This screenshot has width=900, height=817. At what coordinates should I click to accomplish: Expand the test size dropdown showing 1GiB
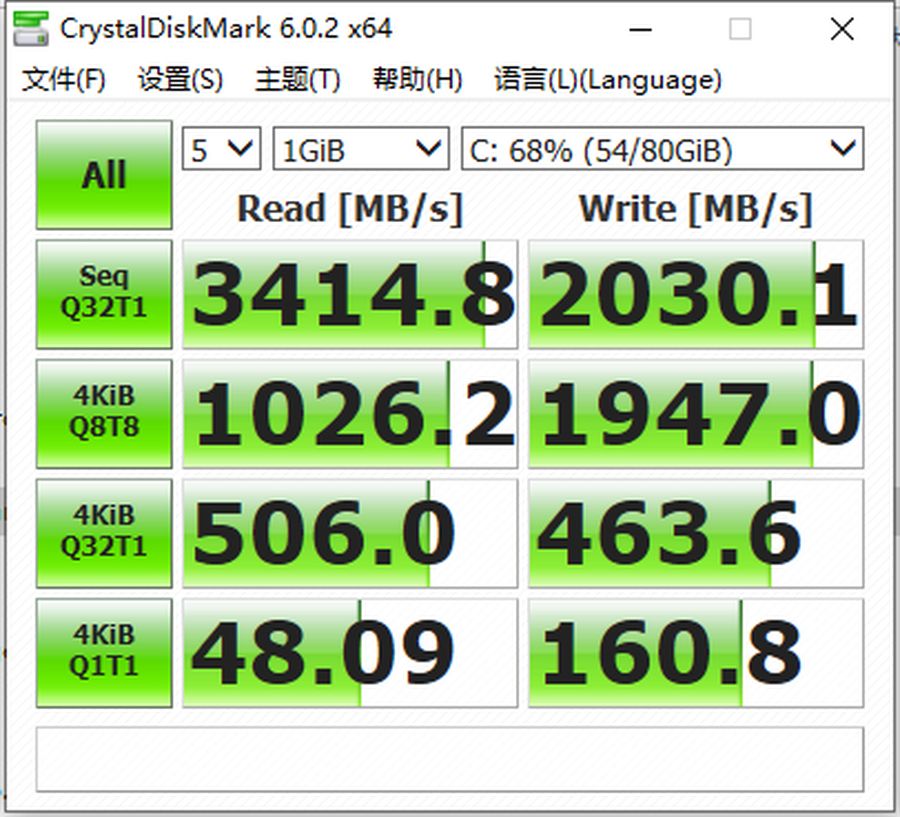pyautogui.click(x=361, y=149)
